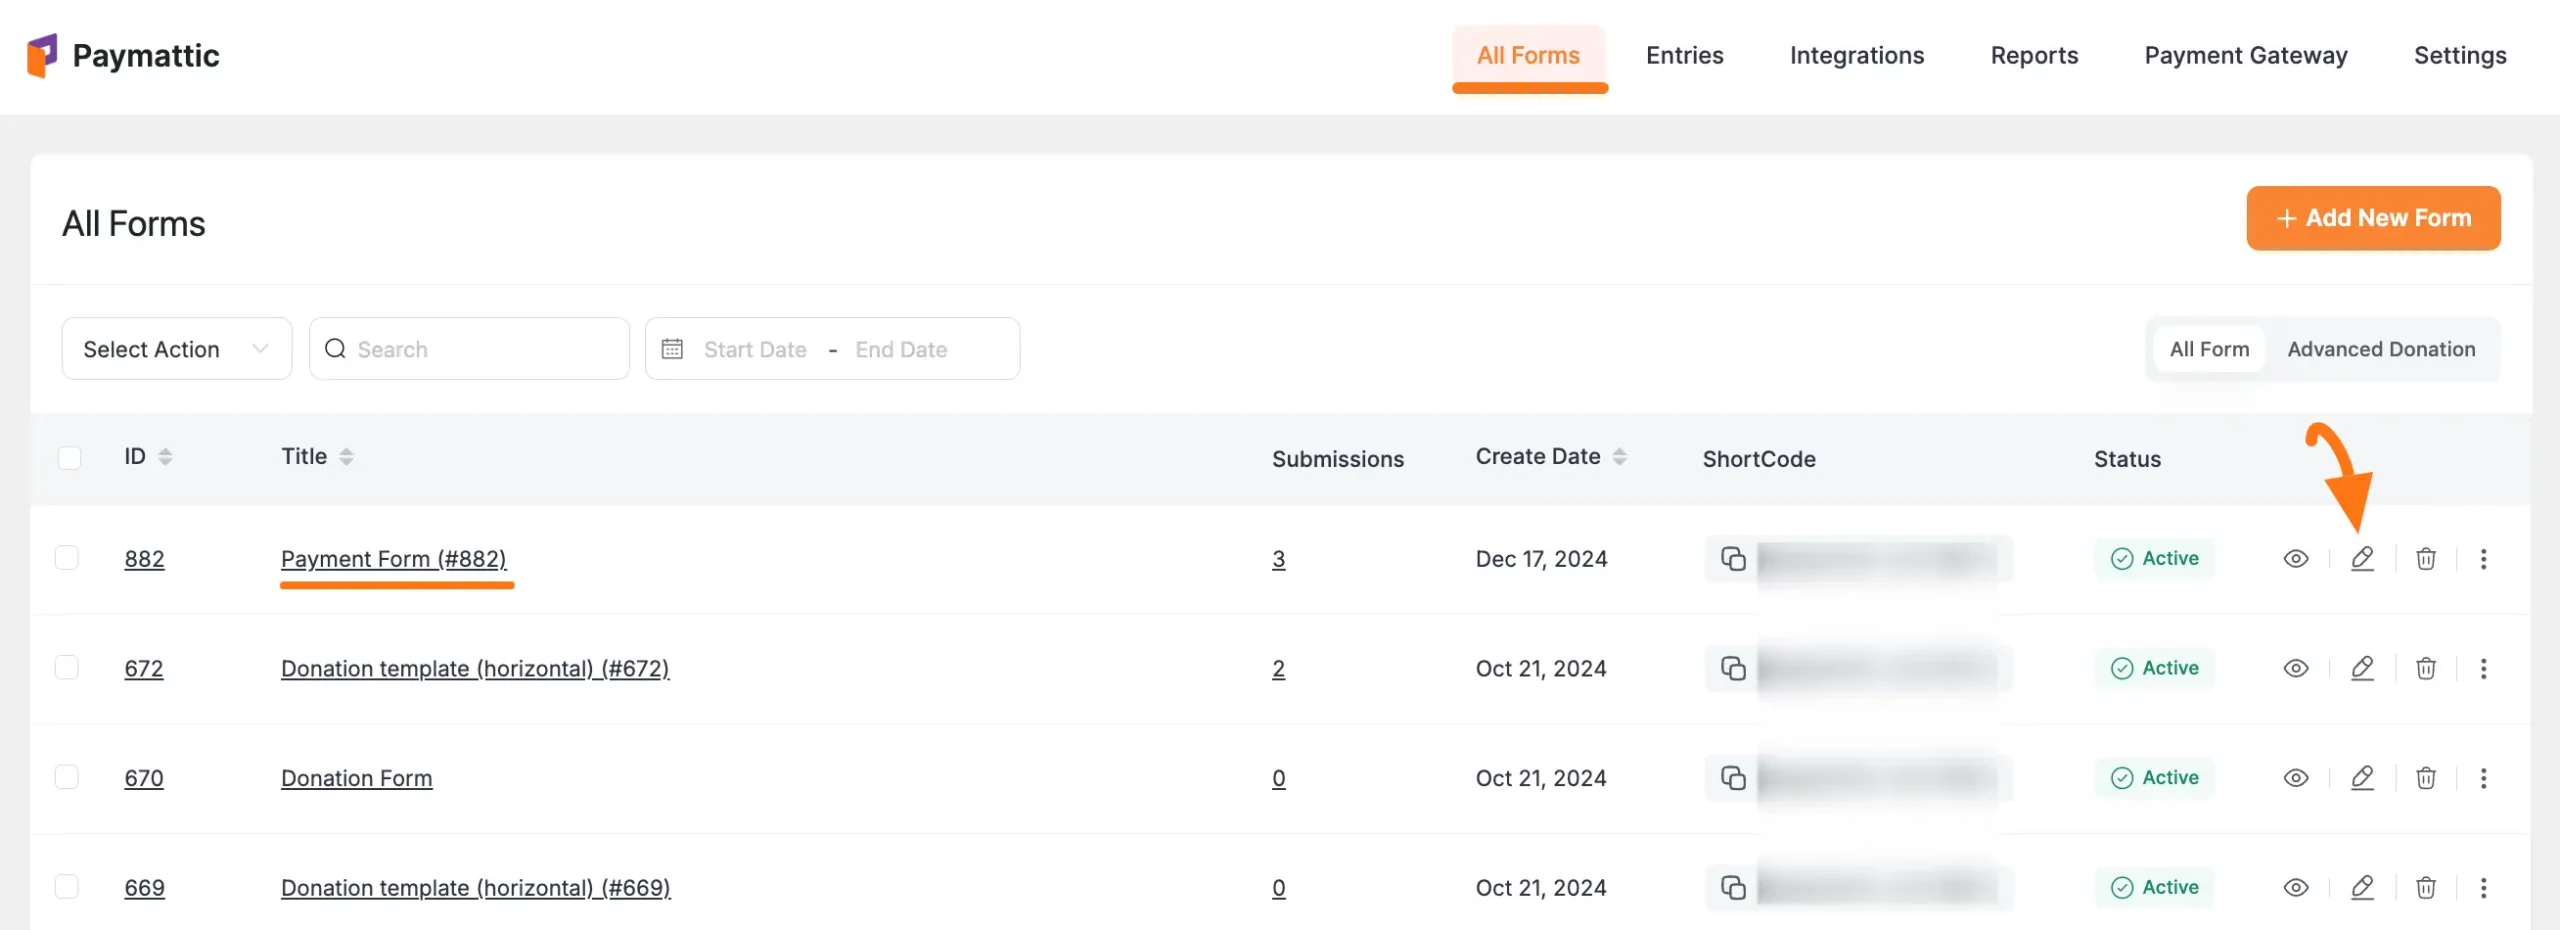The width and height of the screenshot is (2560, 930).
Task: Select the header checkbox to select all forms
Action: tap(70, 456)
